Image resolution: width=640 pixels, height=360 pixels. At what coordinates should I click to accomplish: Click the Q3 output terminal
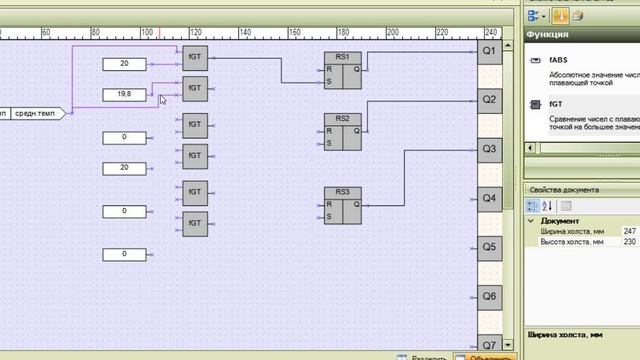coord(489,150)
